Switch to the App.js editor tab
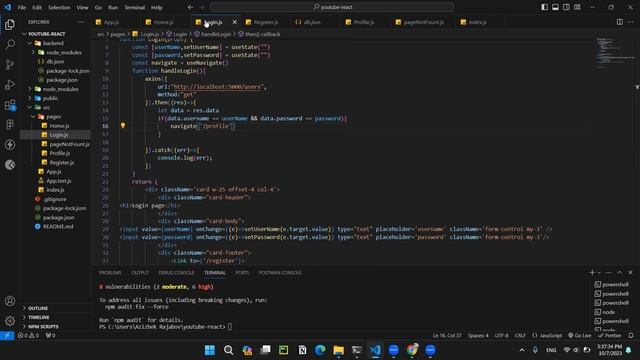This screenshot has width=640, height=360. point(111,22)
